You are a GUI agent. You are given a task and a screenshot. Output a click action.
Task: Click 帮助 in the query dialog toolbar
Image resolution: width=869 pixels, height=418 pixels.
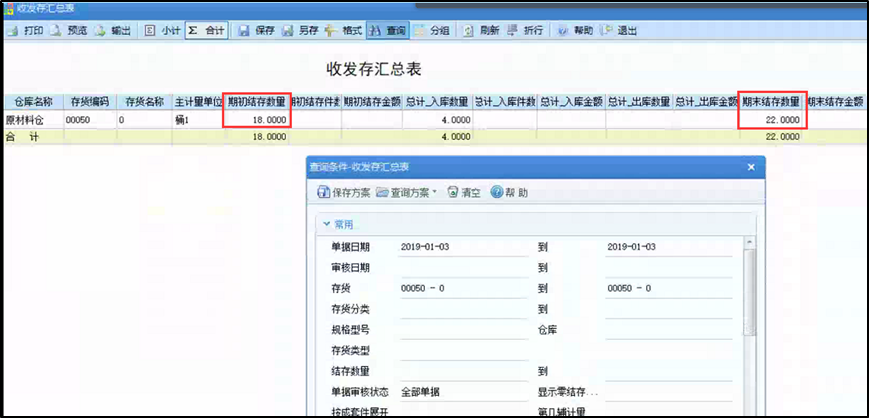point(509,192)
